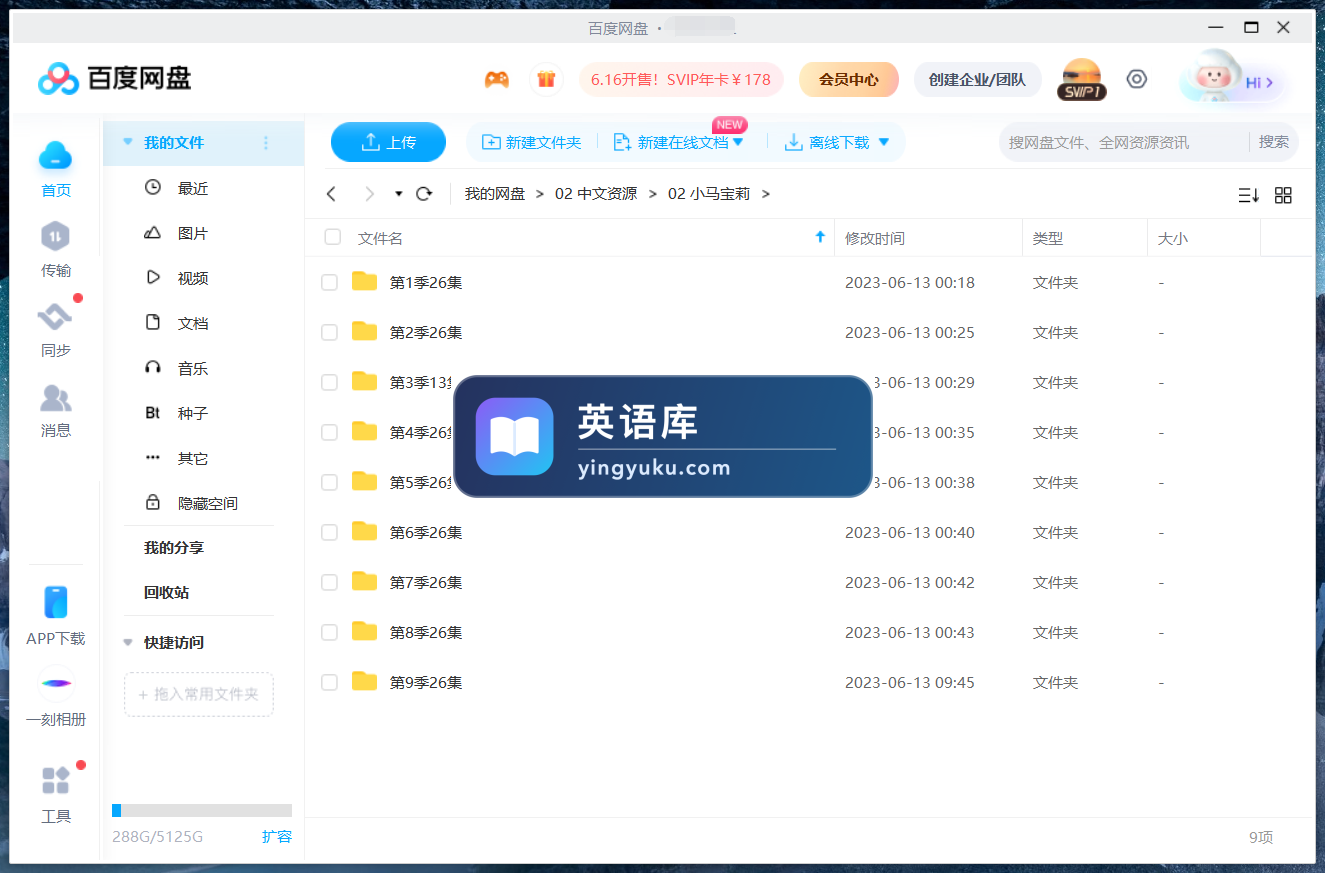Screen dimensions: 1325x873
Task: Open the 6.16开售 SVIP年卡 promotion banner
Action: (681, 79)
